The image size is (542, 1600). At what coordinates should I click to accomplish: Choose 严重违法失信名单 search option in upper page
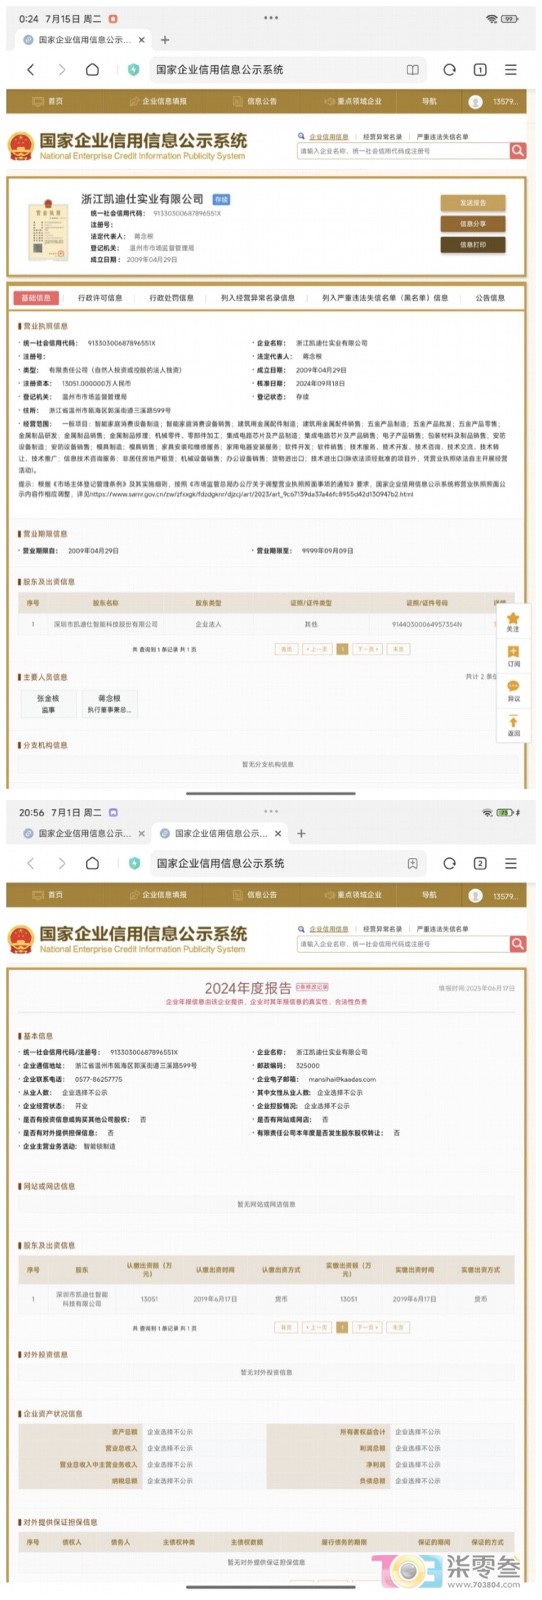442,137
